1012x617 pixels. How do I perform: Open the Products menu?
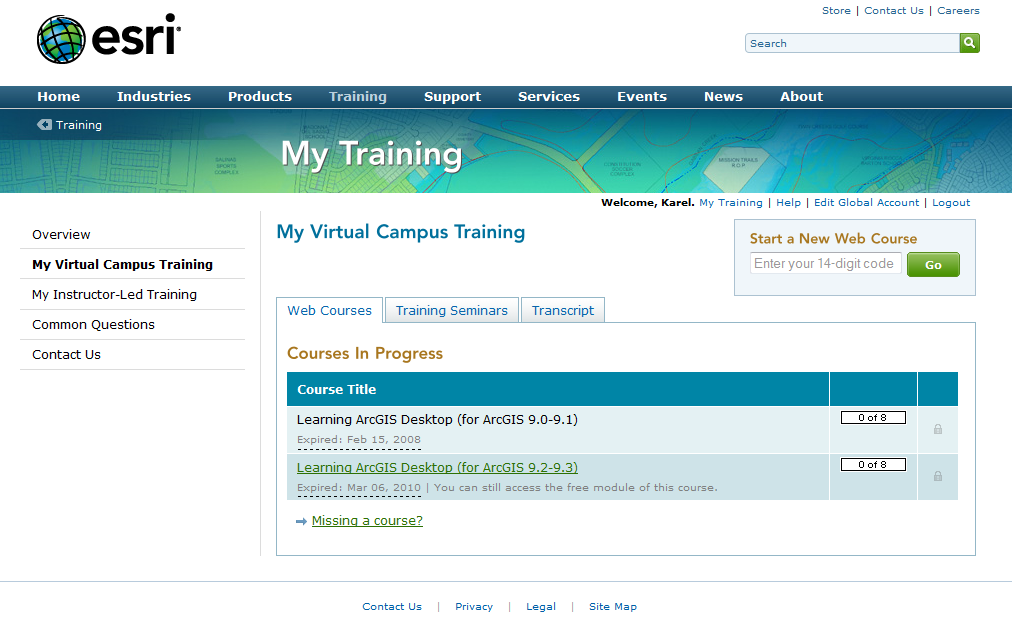pos(260,97)
